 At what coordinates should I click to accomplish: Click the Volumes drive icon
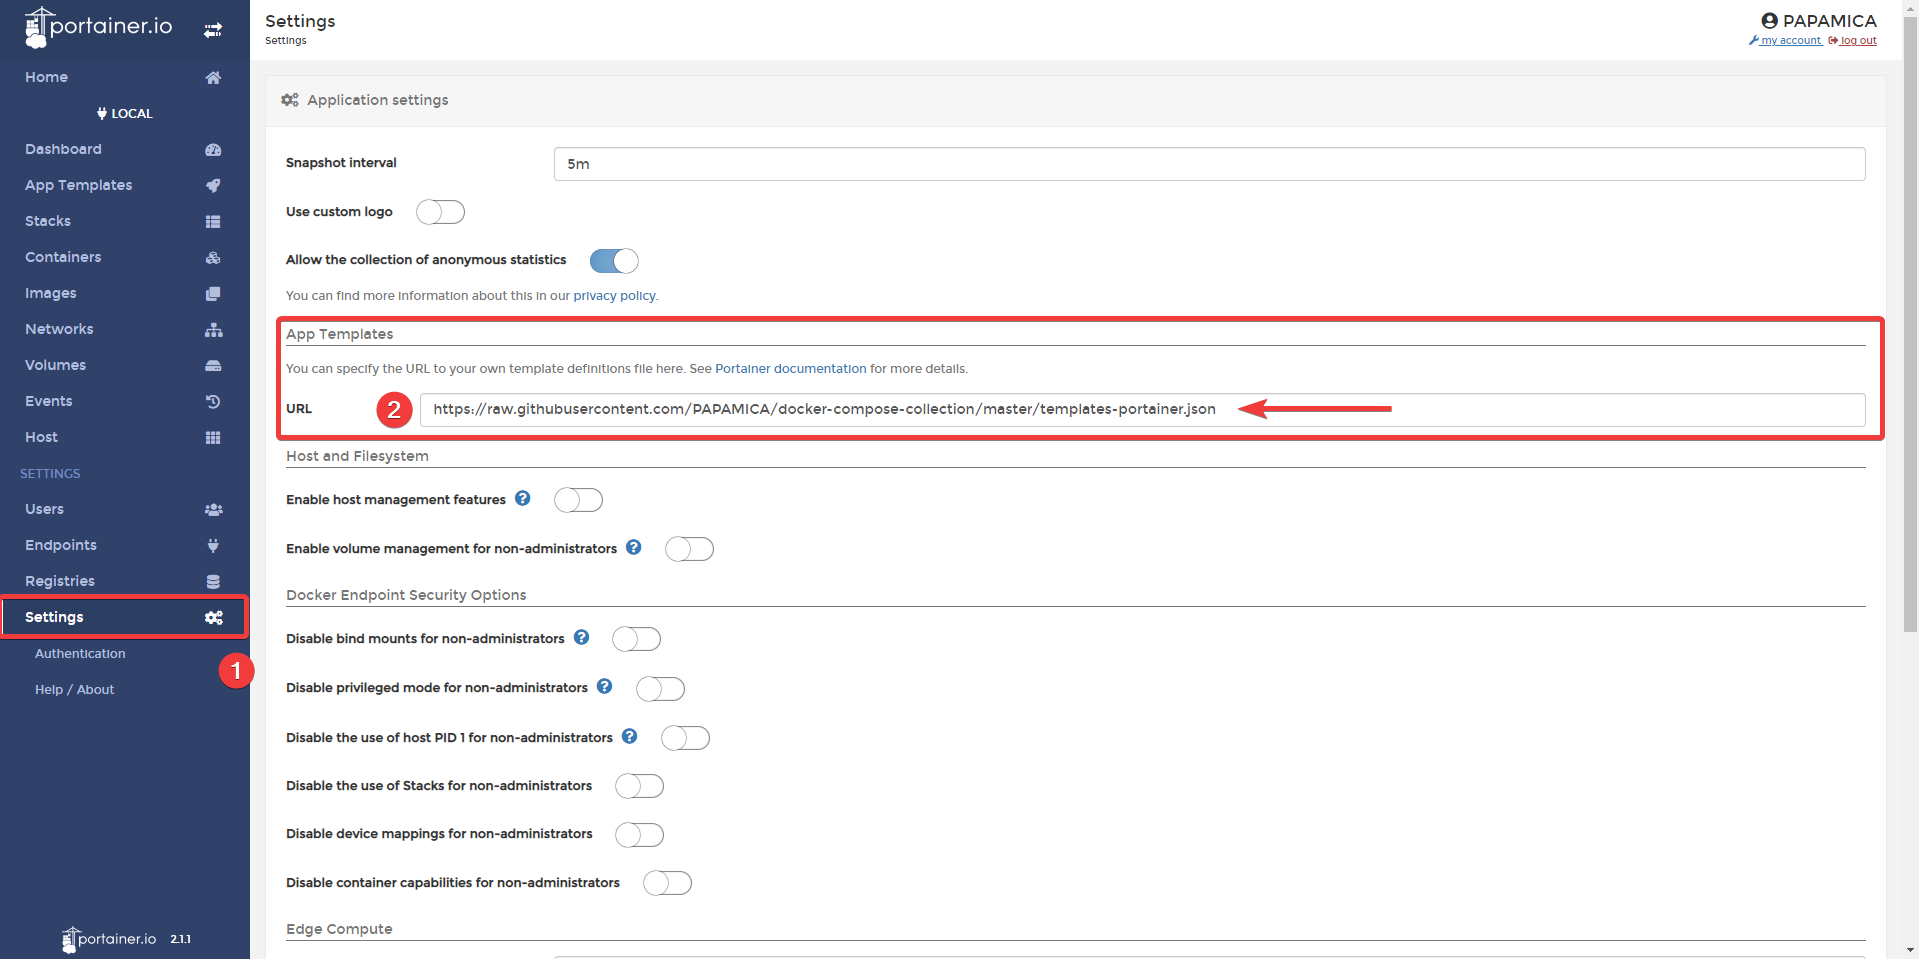pyautogui.click(x=213, y=365)
